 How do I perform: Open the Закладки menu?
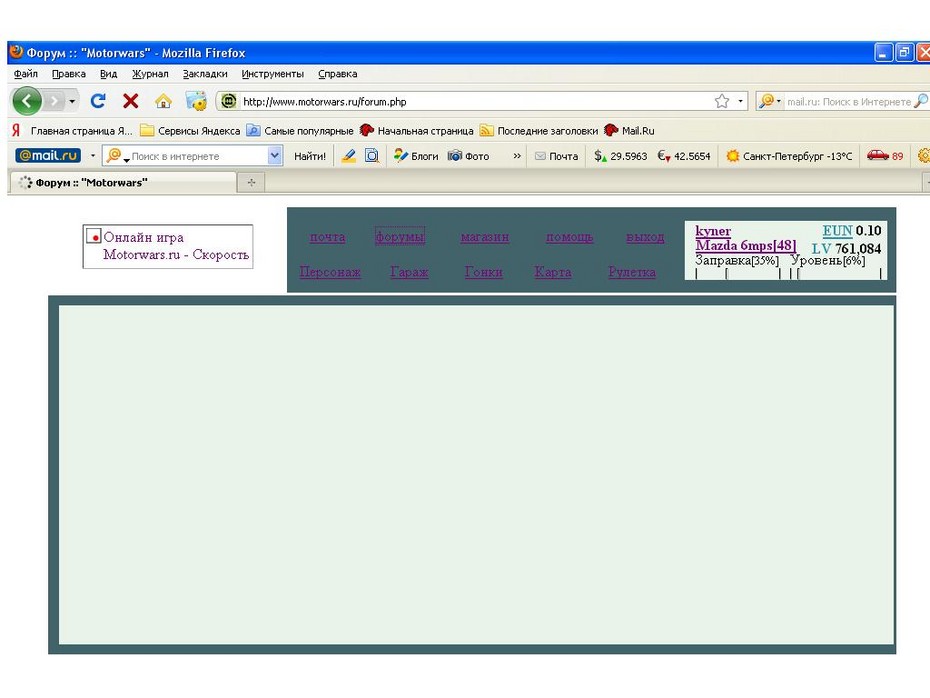click(205, 74)
